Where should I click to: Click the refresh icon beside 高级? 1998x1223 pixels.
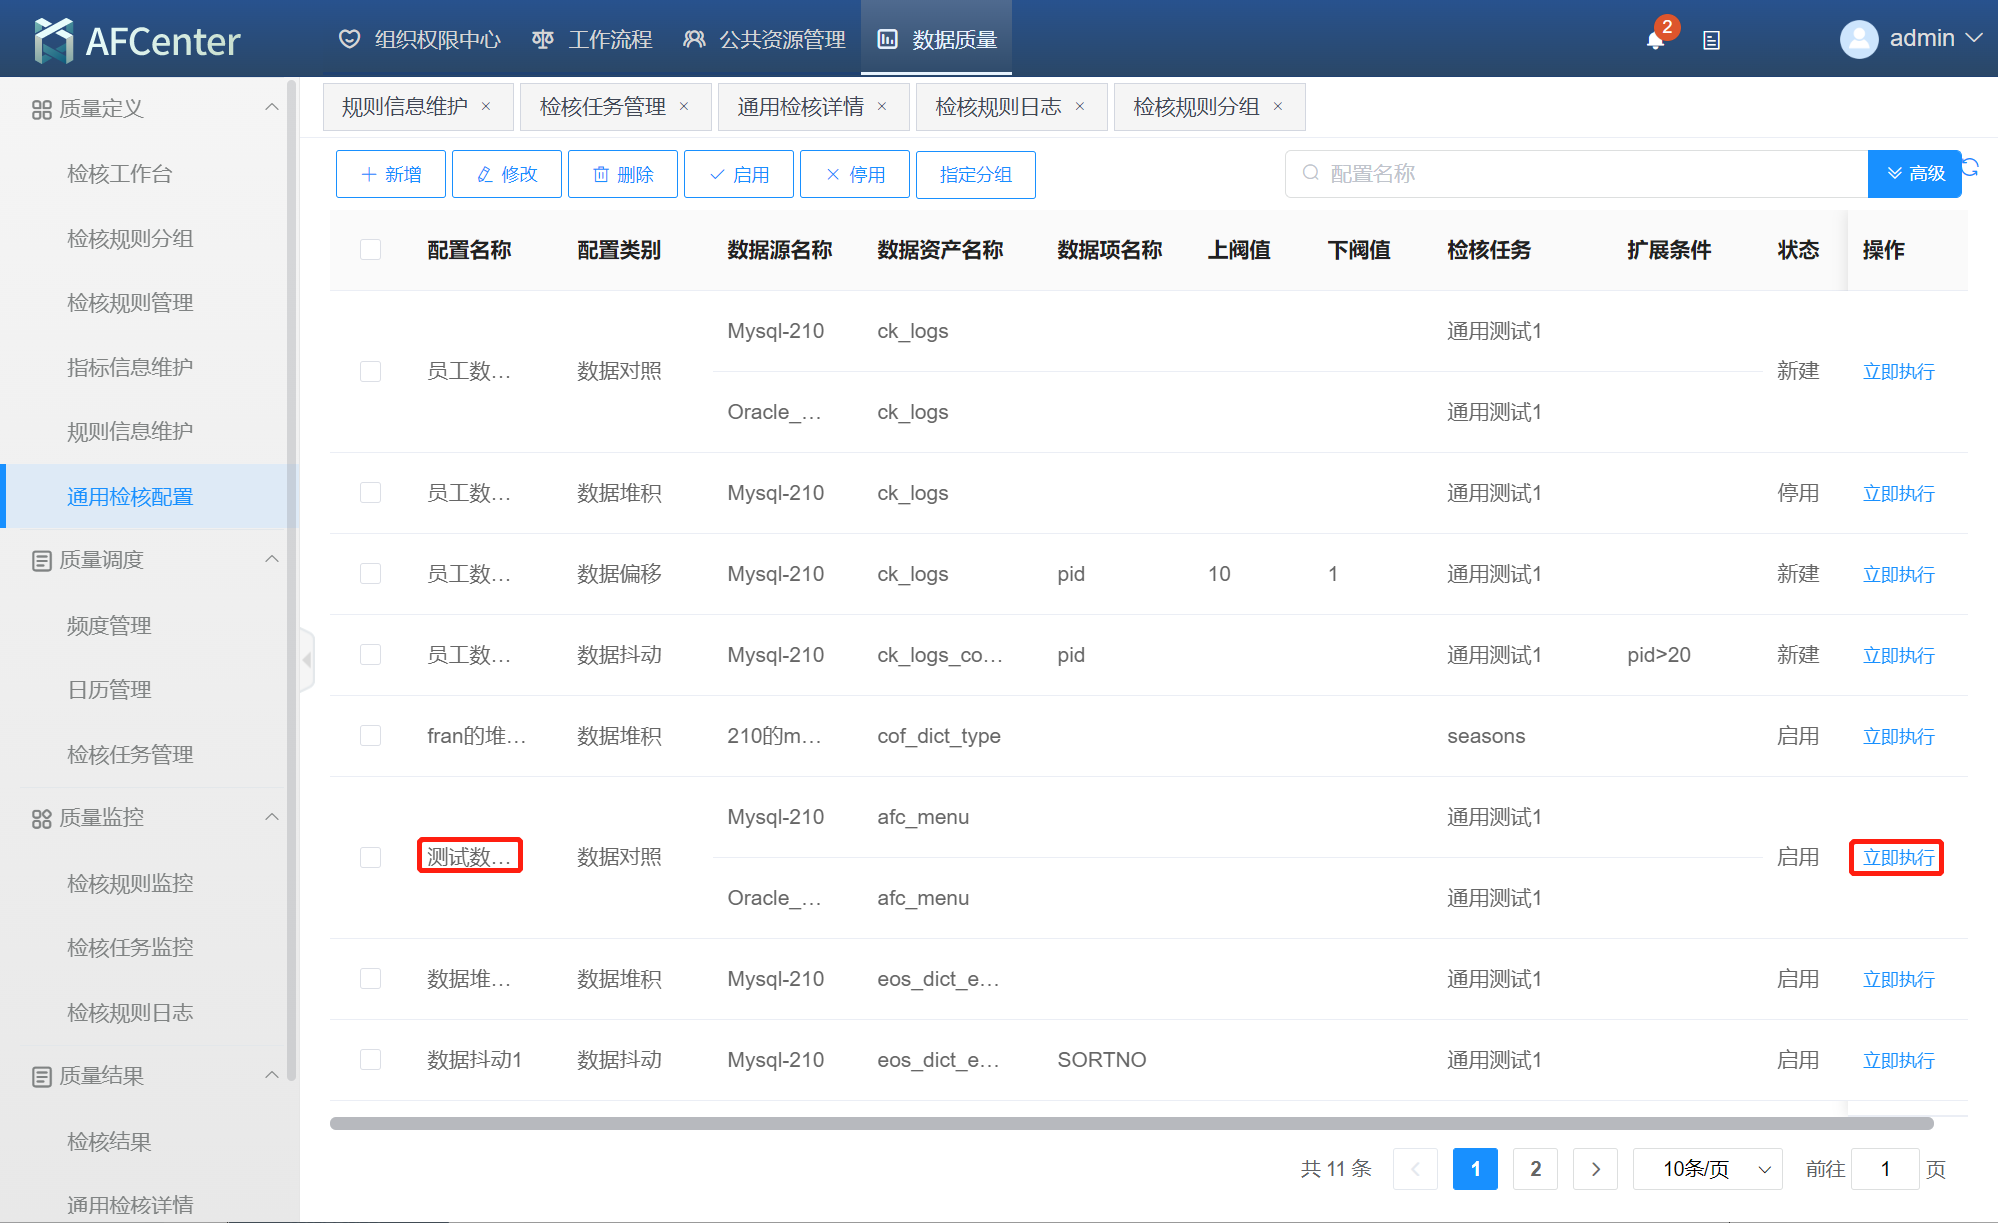click(x=1970, y=167)
